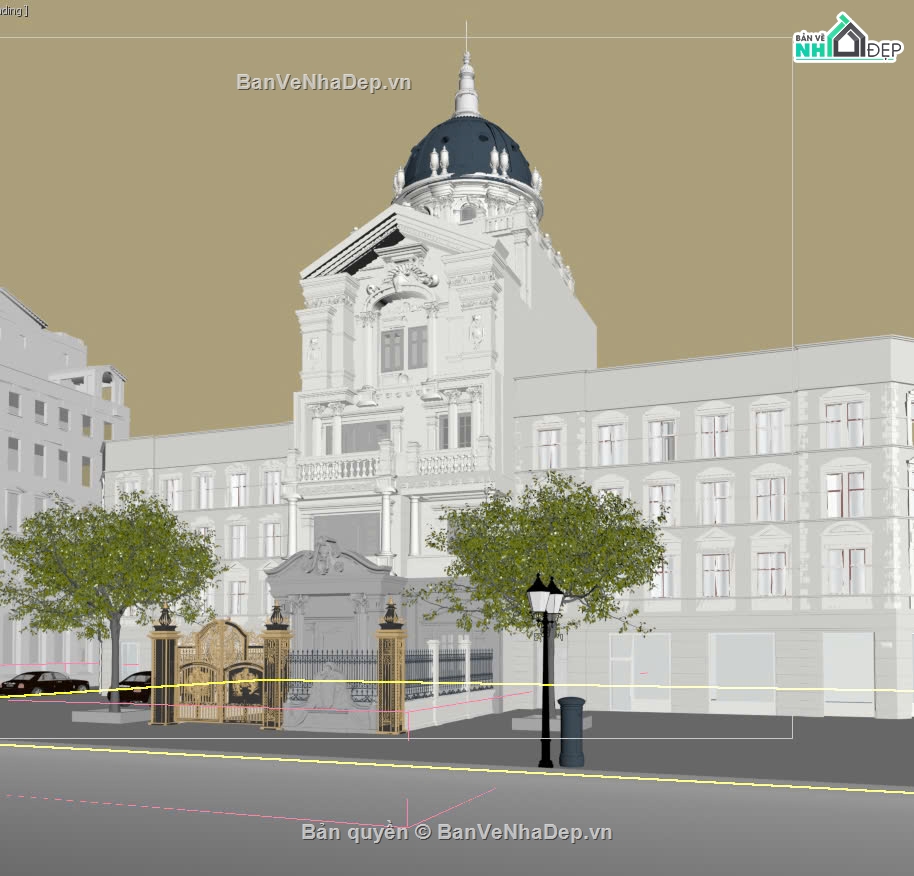Select the balcony balustrade above the entrance
The image size is (914, 876).
(x=338, y=468)
